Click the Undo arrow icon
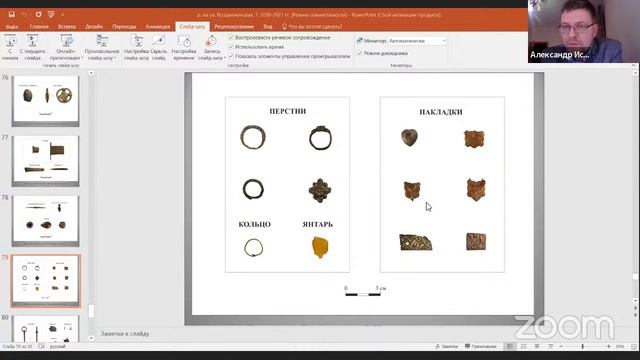 24,14
